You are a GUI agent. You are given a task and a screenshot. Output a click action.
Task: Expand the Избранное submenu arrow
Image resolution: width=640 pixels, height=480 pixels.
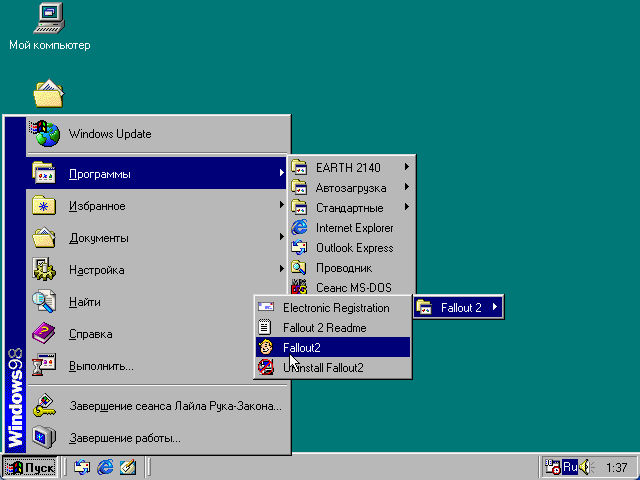(x=282, y=204)
